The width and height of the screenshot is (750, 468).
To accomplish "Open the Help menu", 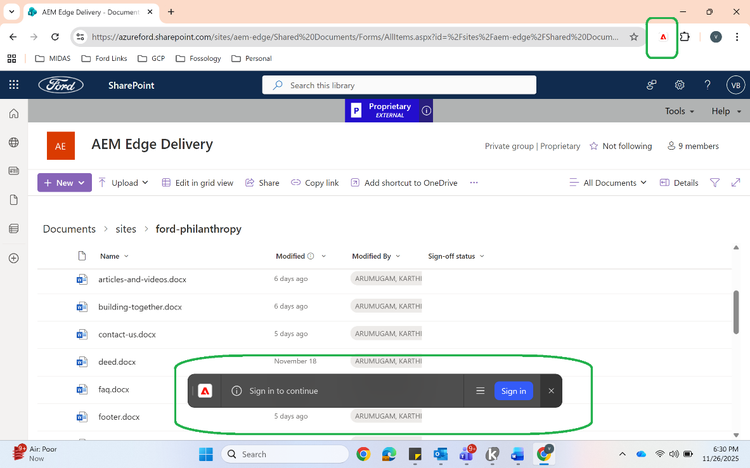I will [x=725, y=111].
